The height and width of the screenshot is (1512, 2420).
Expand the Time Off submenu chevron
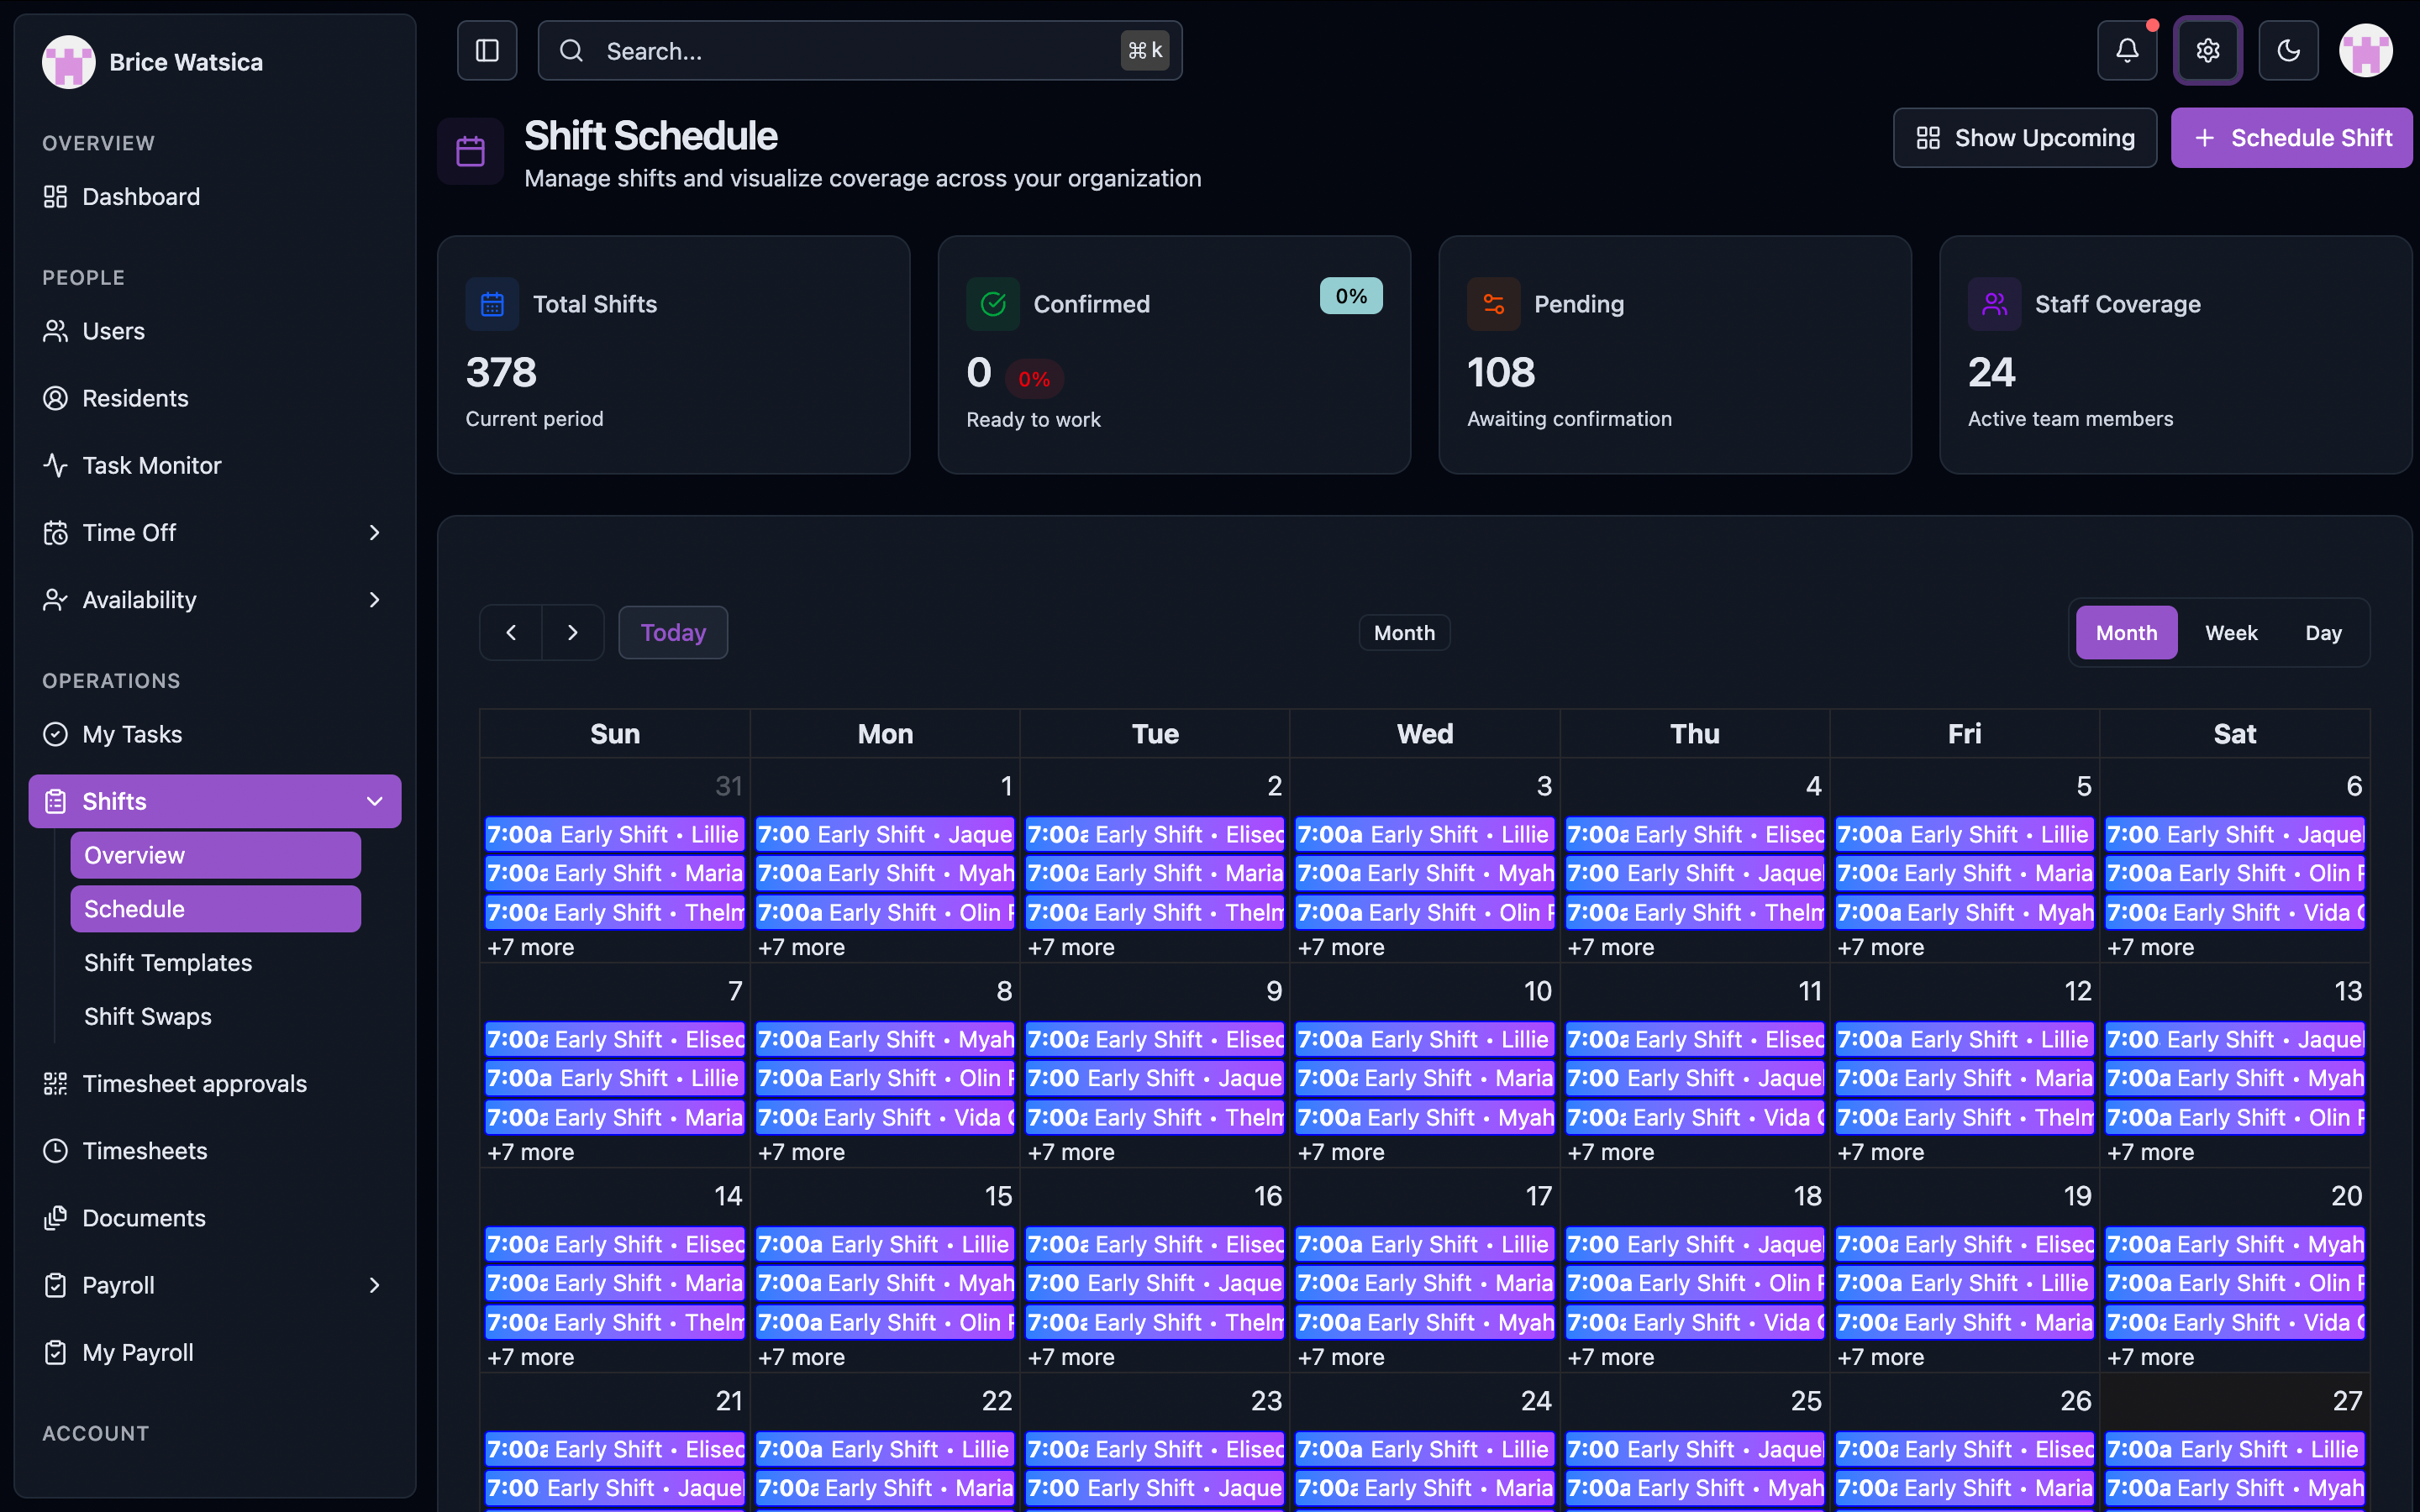[x=375, y=533]
